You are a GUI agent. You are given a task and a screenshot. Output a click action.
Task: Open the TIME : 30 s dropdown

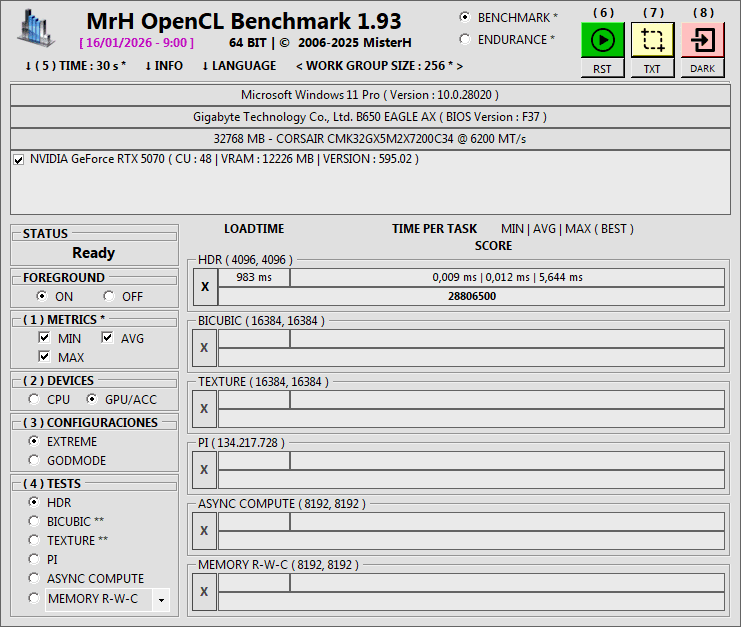pyautogui.click(x=76, y=66)
